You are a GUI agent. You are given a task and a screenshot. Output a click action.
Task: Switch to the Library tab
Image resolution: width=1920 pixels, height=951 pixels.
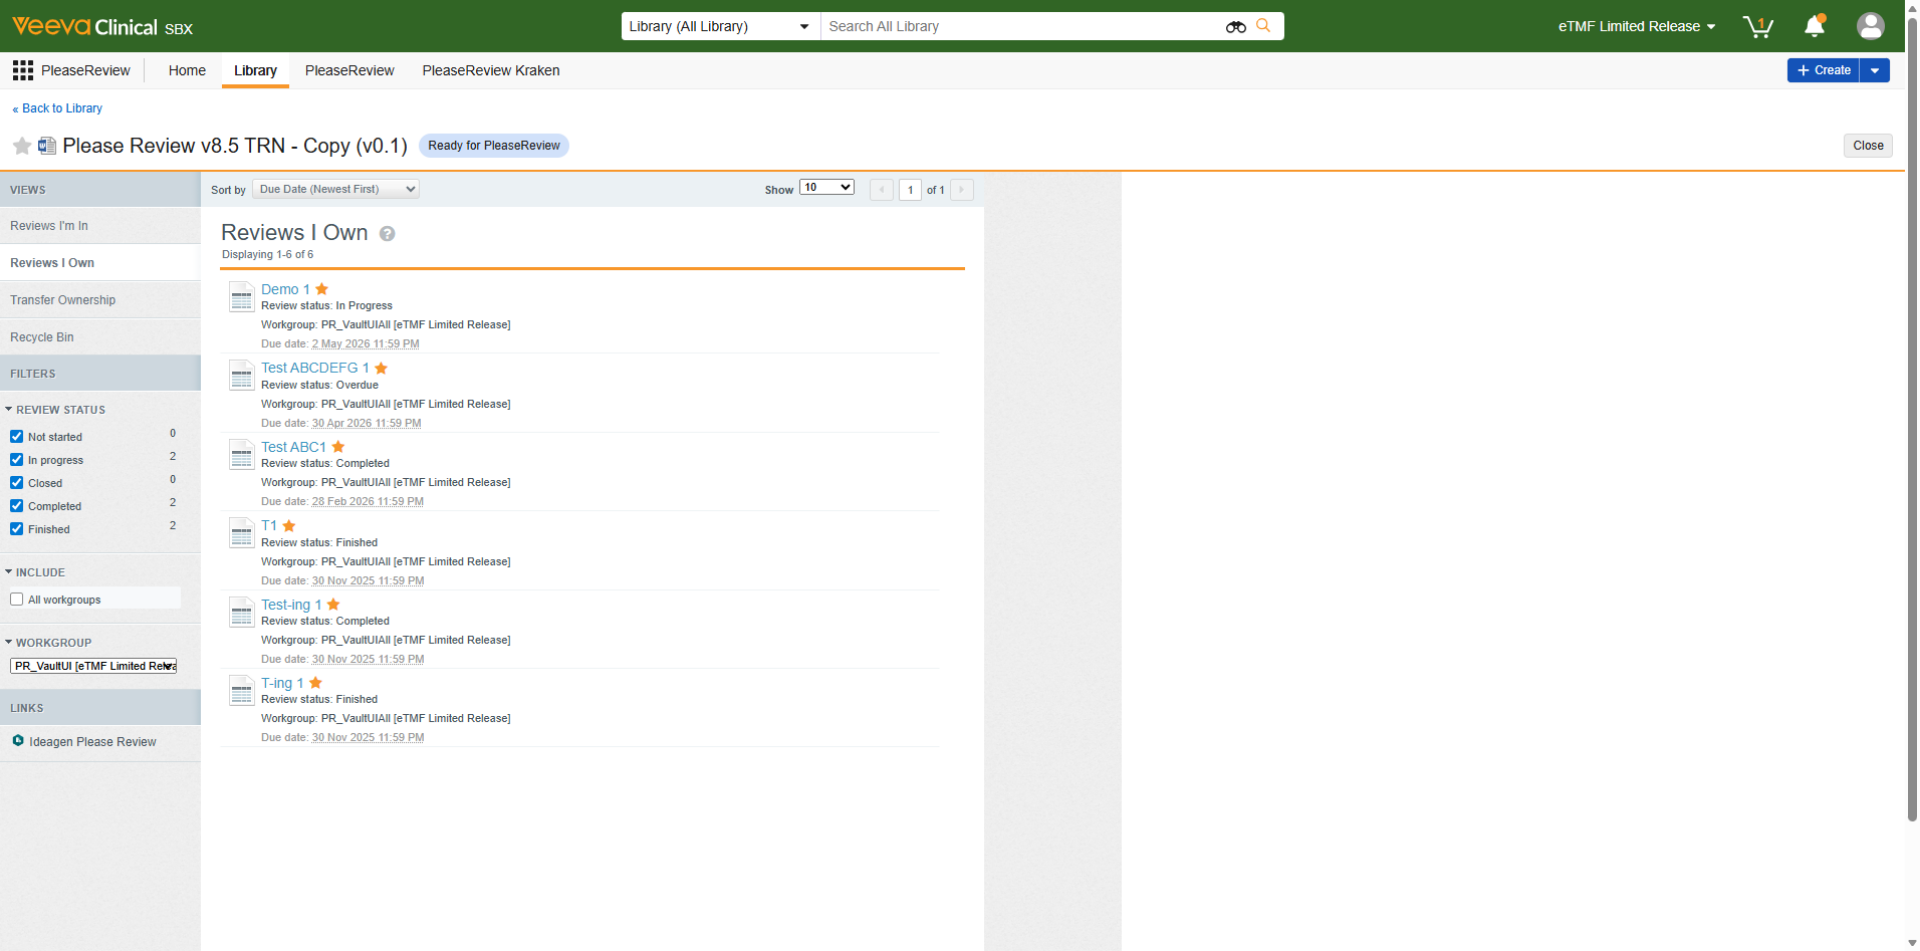pyautogui.click(x=255, y=71)
